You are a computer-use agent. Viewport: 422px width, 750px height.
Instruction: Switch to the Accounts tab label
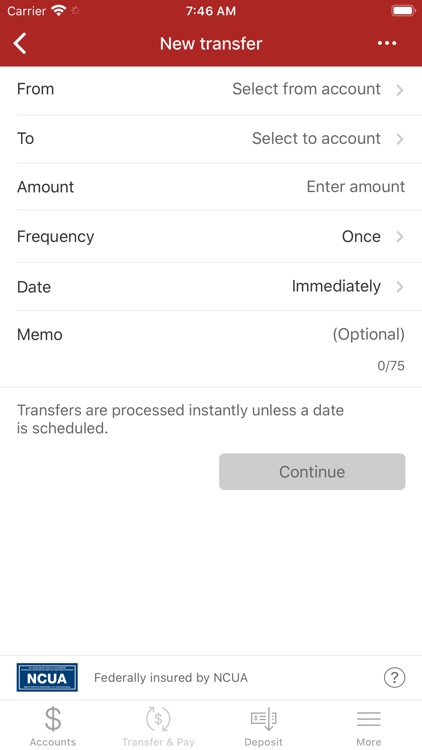(x=53, y=742)
